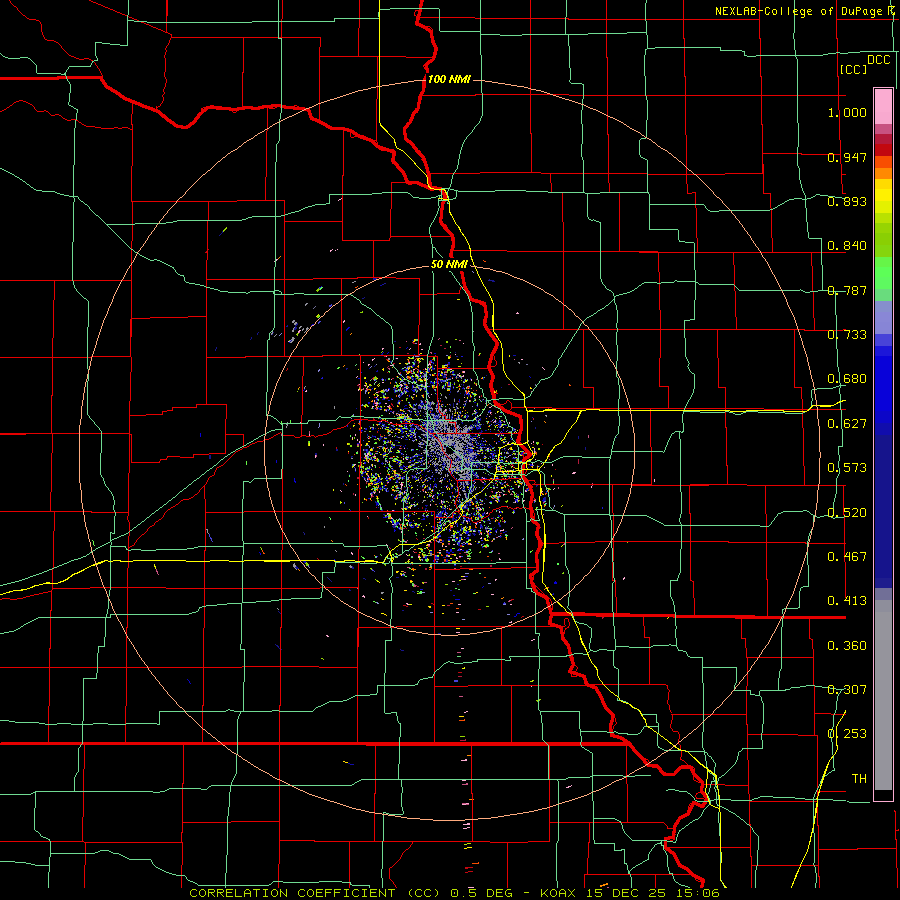This screenshot has height=900, width=900.
Task: Click the 0.893 scale value
Action: pos(847,201)
